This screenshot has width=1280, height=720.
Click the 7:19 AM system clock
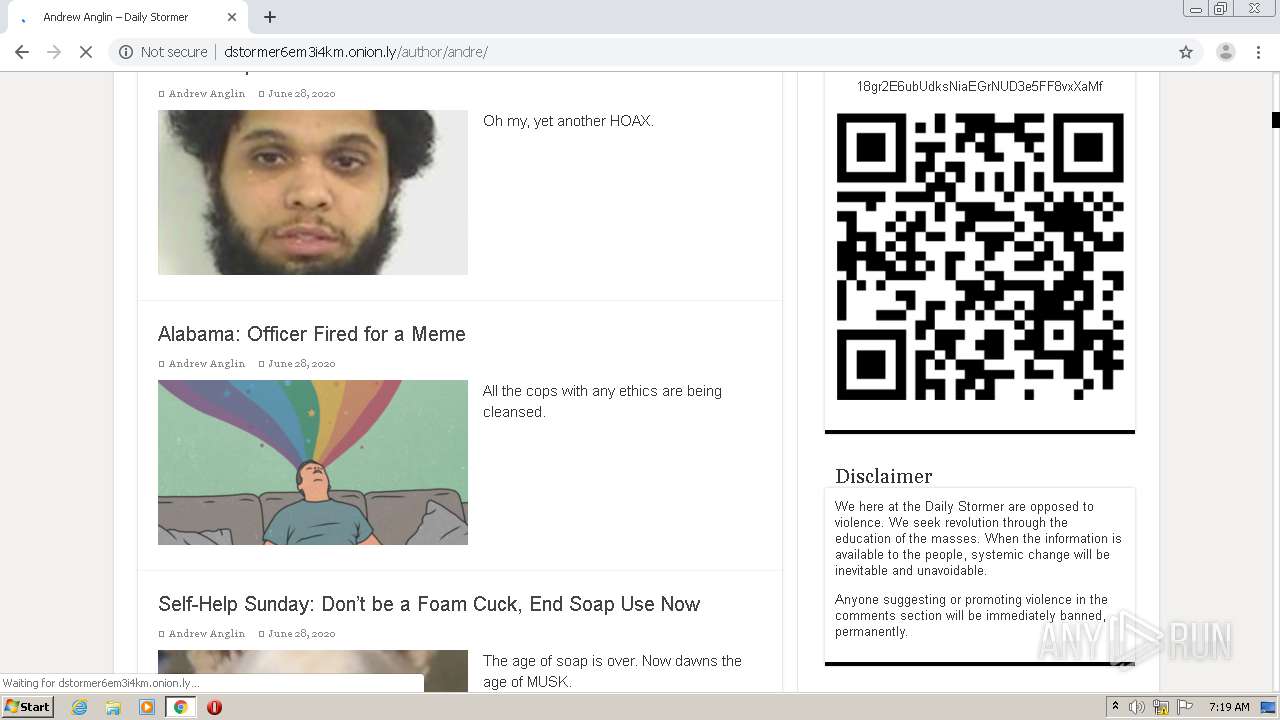click(1229, 707)
